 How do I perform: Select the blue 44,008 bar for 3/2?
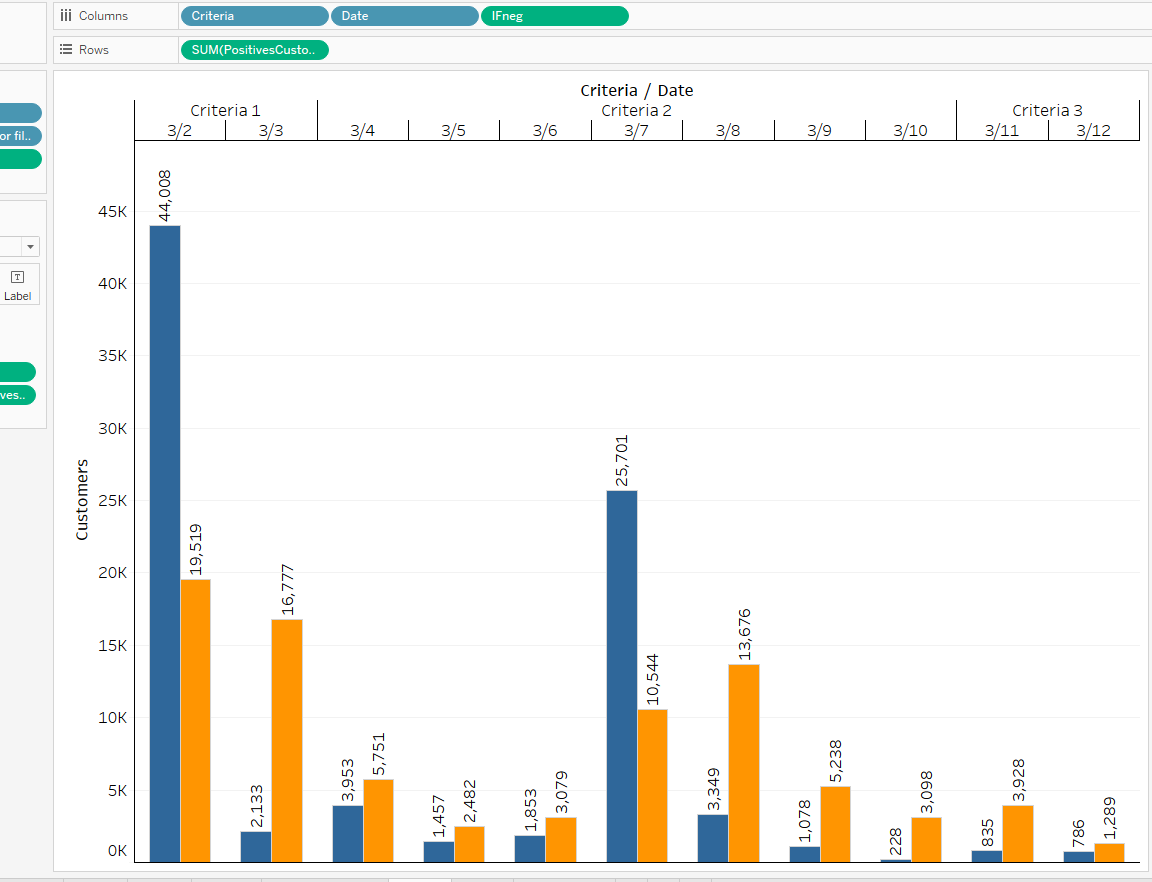(165, 540)
